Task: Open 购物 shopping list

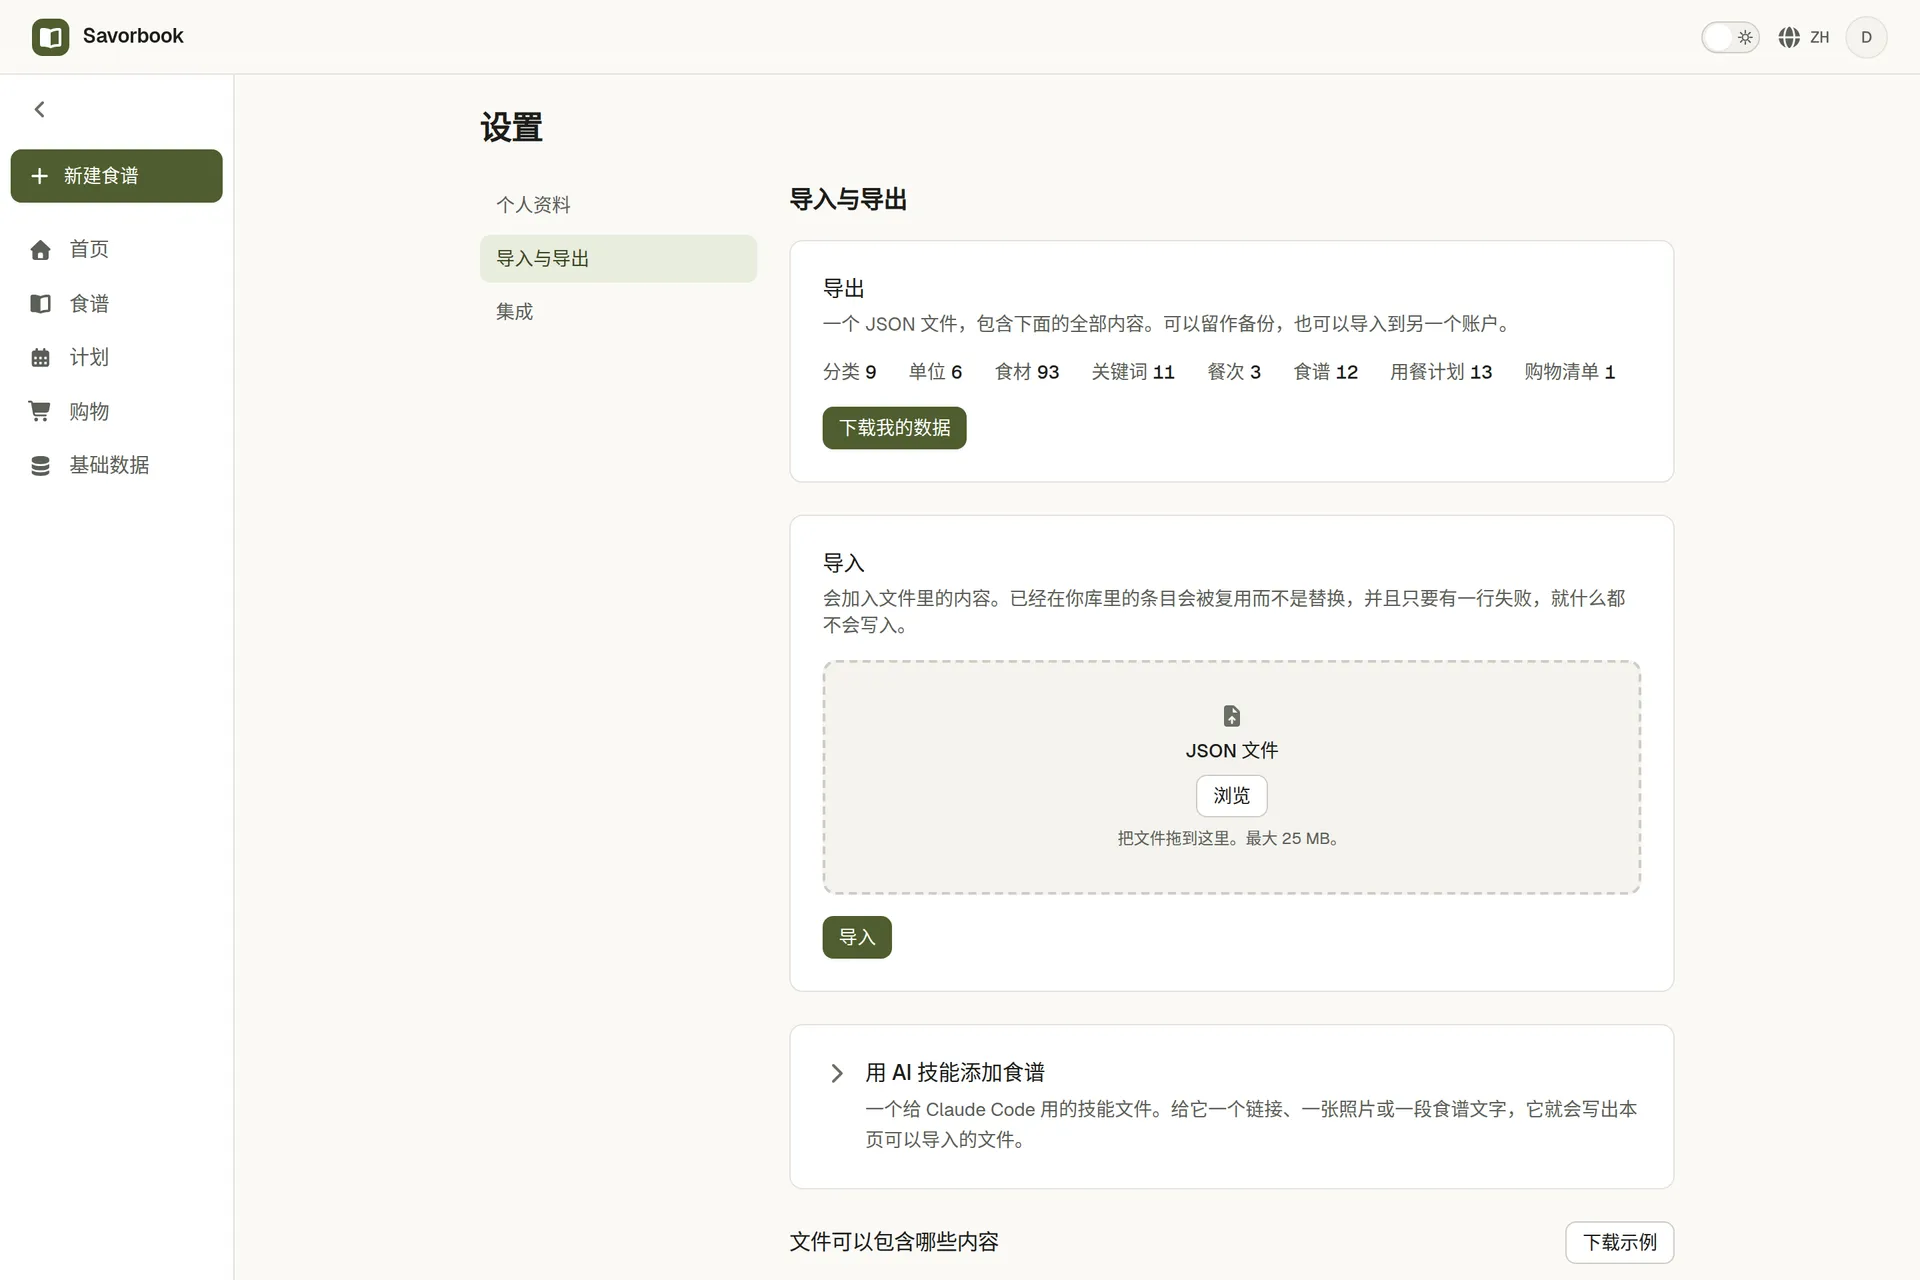Action: click(116, 411)
